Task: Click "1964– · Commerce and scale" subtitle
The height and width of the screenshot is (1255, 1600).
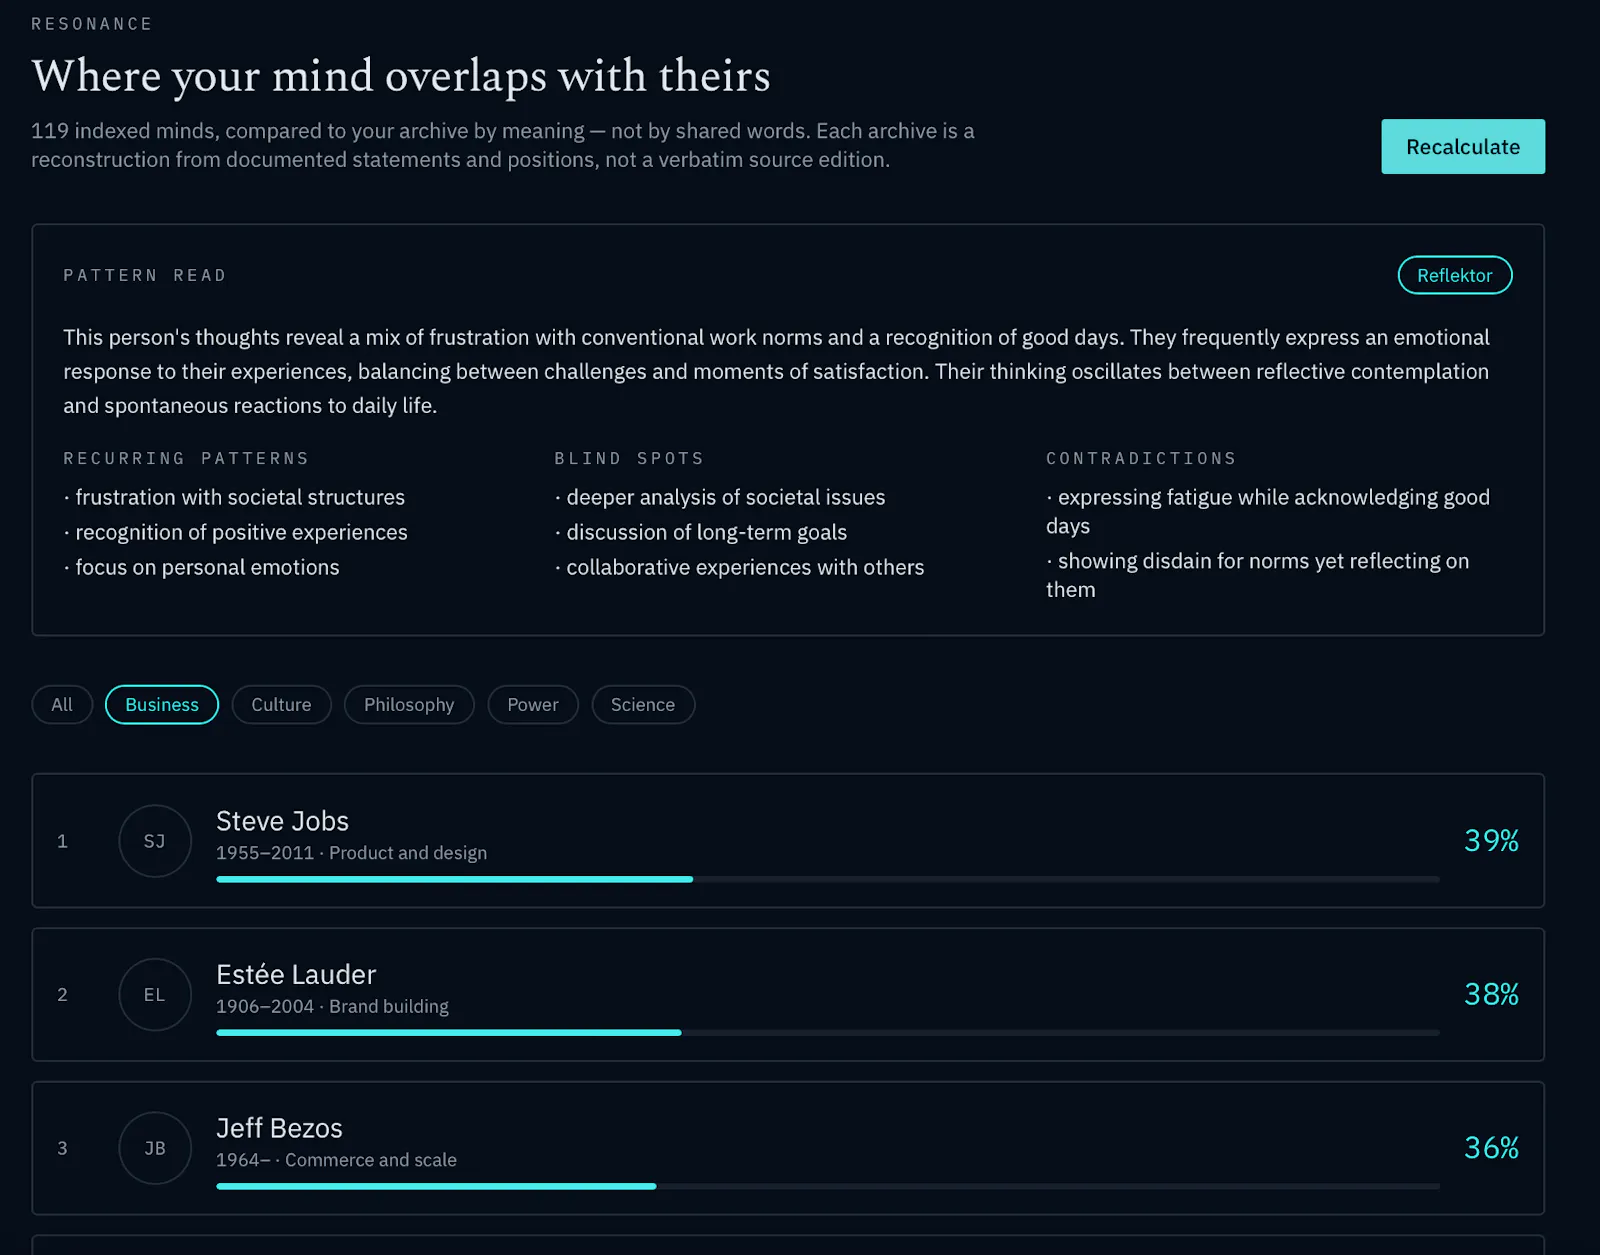Action: [336, 1160]
